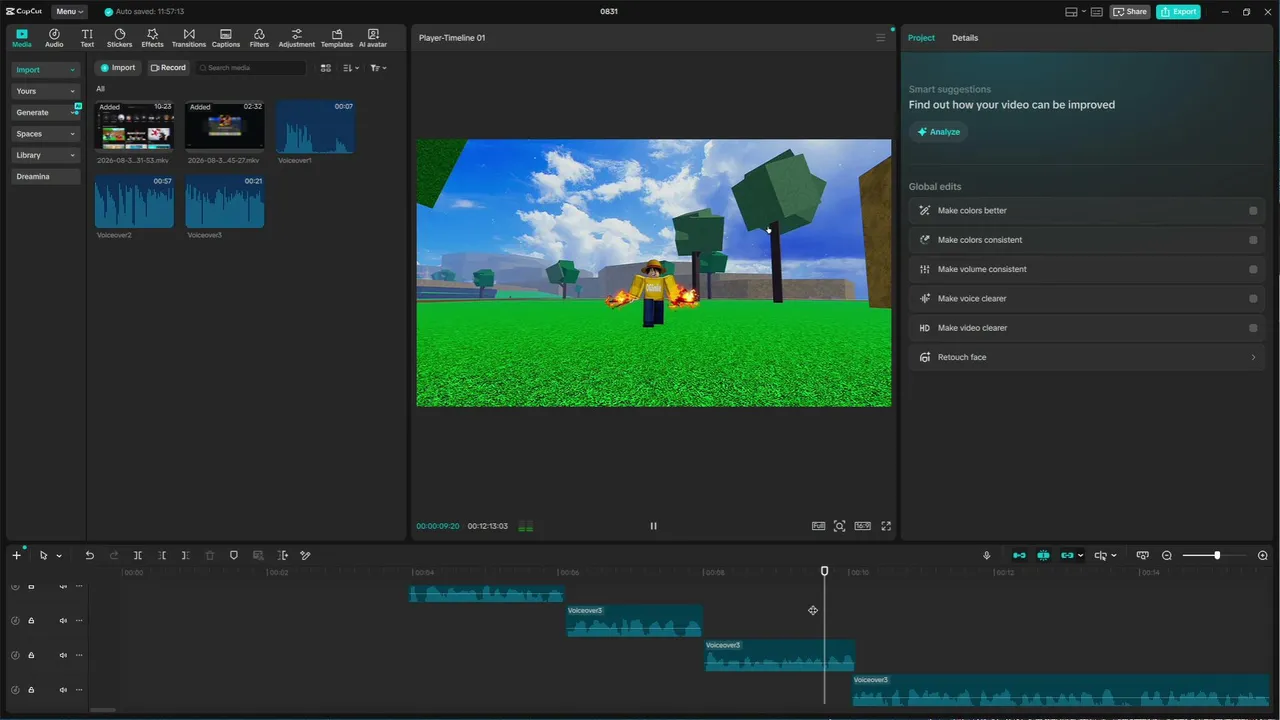Toggle the Make volume consistent checkbox
Viewport: 1280px width, 720px height.
point(1253,269)
